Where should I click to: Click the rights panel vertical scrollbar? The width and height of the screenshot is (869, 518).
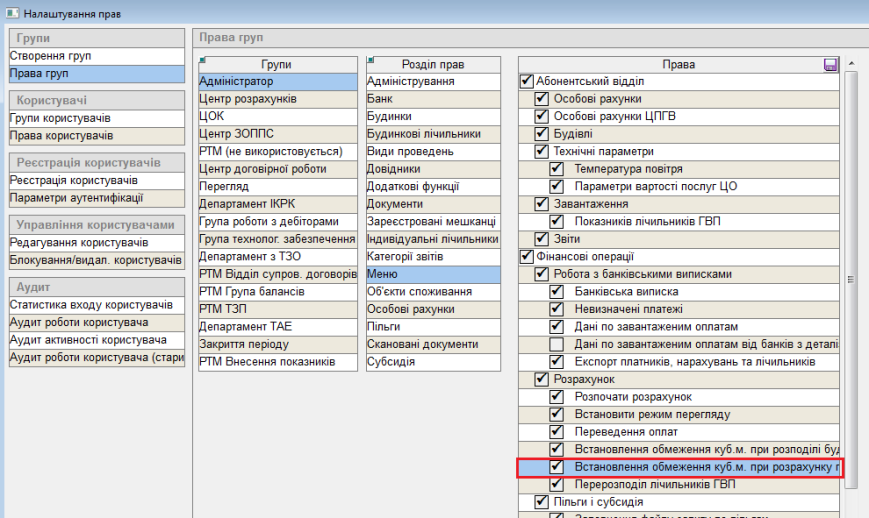(849, 280)
